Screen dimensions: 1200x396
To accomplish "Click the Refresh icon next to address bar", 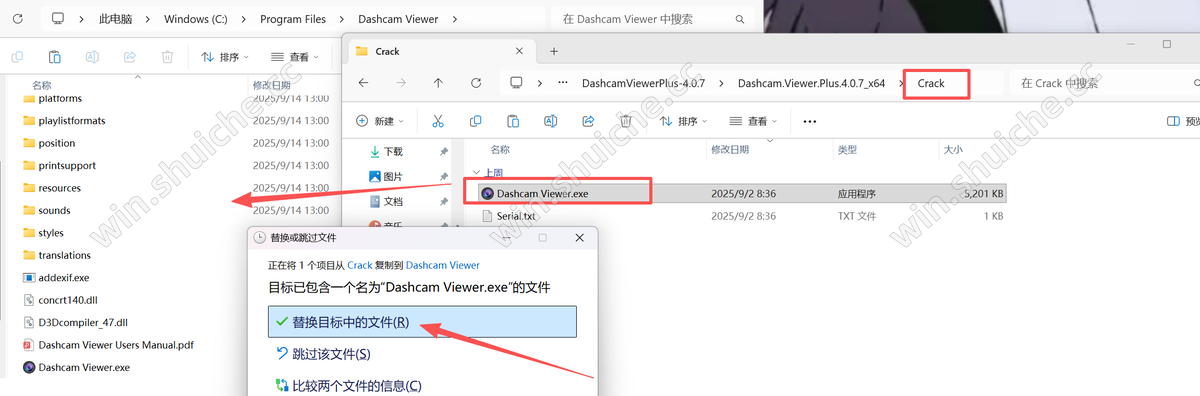I will tap(477, 83).
